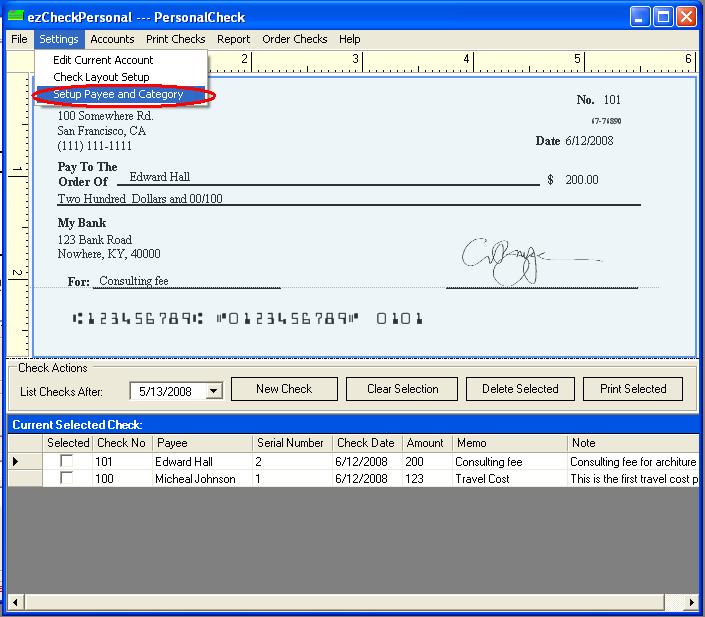Click the Serial Number column header
705x617 pixels.
292,443
